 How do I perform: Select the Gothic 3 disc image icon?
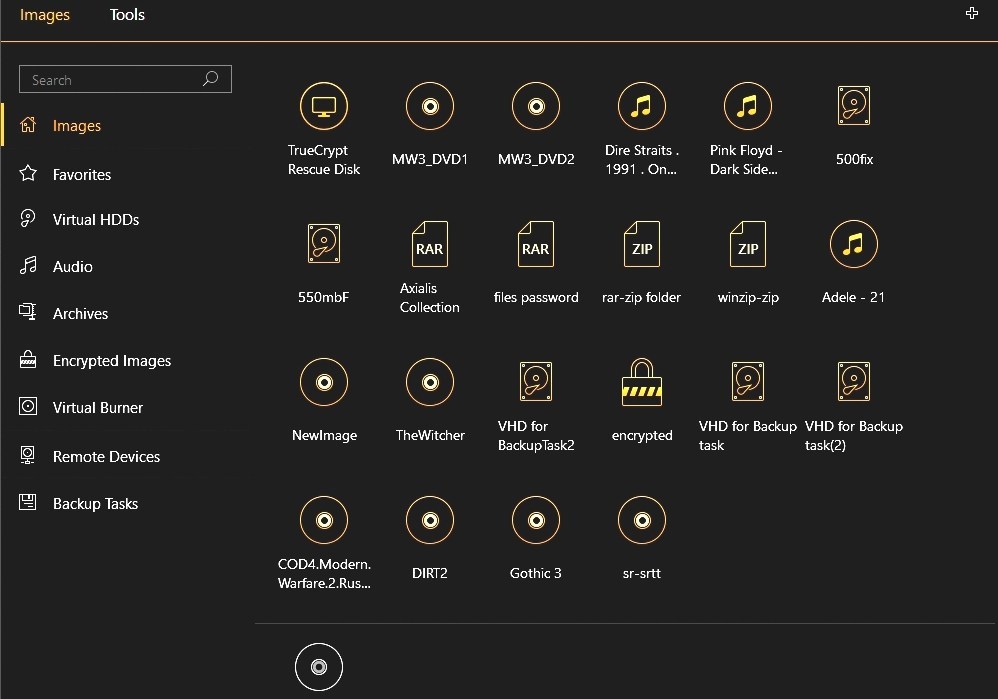pos(536,520)
